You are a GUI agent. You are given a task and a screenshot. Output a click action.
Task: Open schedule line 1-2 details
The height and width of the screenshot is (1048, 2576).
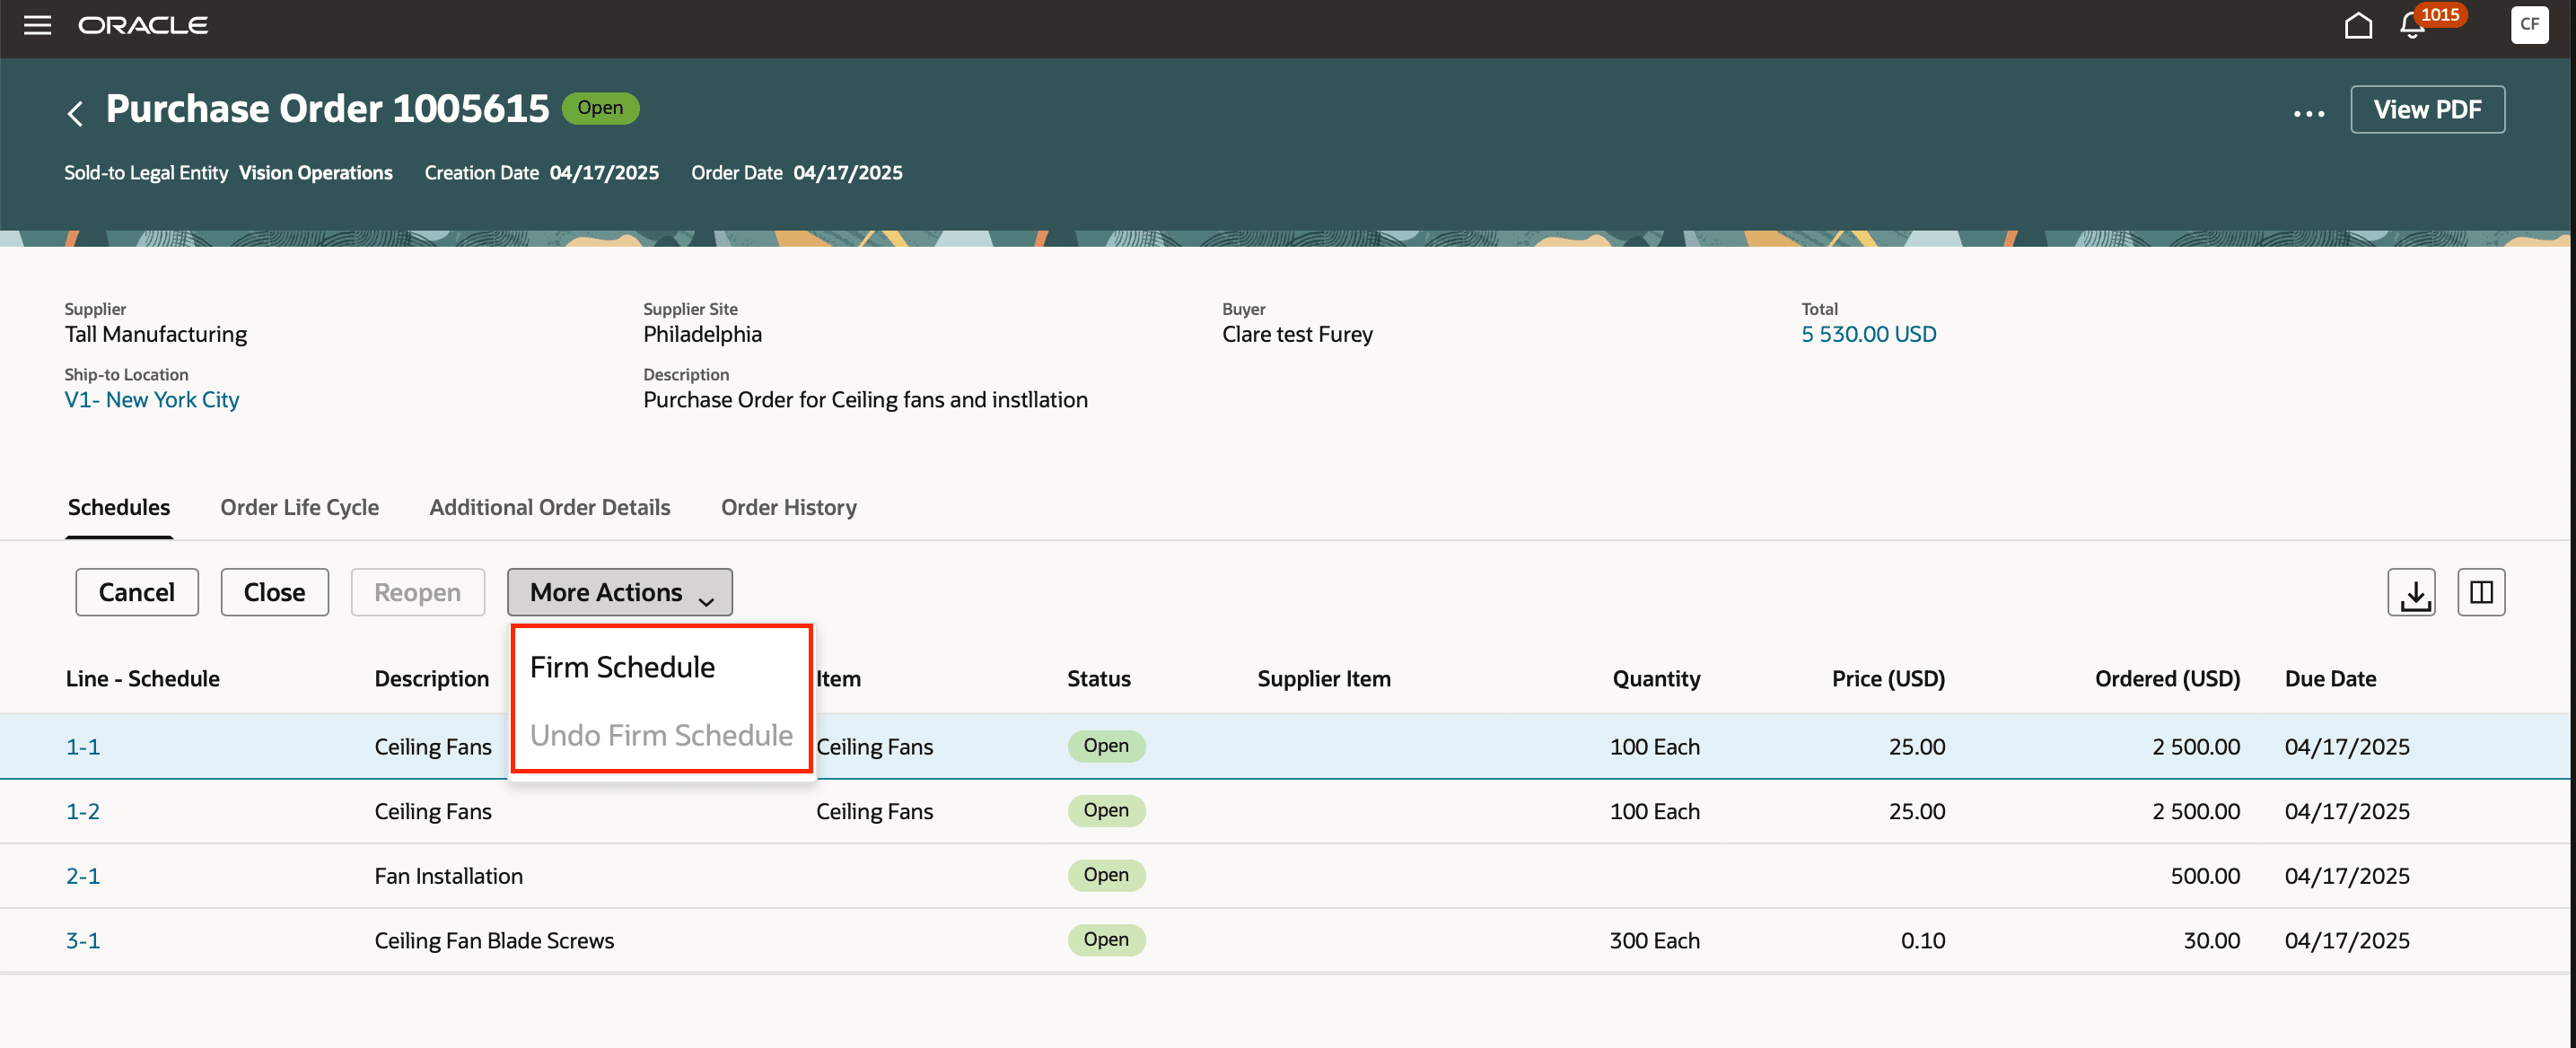click(x=83, y=811)
